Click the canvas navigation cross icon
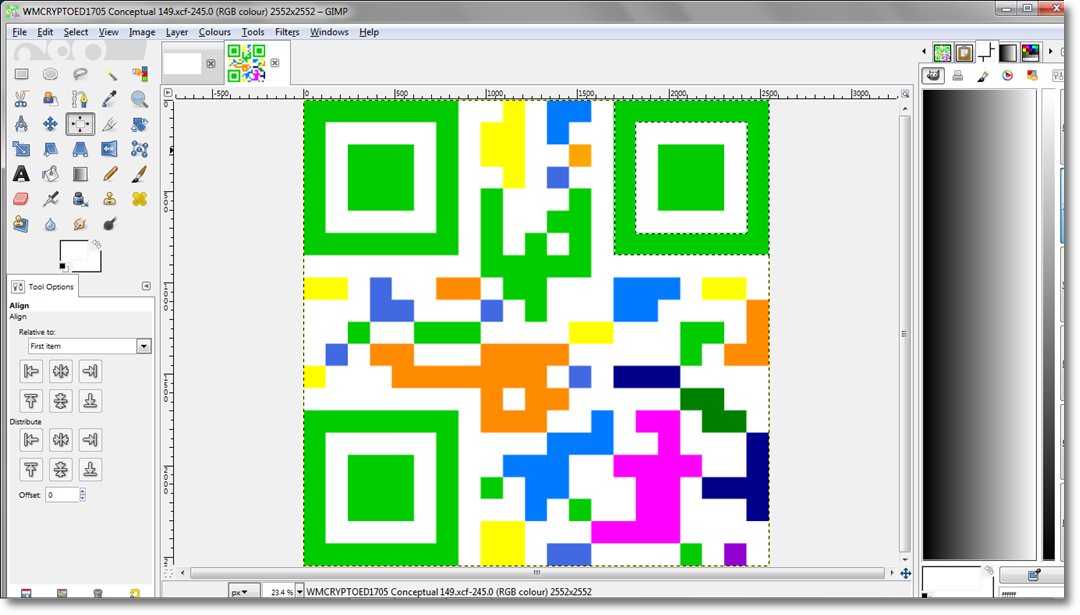Screen dimensions: 1080x615 coord(906,573)
